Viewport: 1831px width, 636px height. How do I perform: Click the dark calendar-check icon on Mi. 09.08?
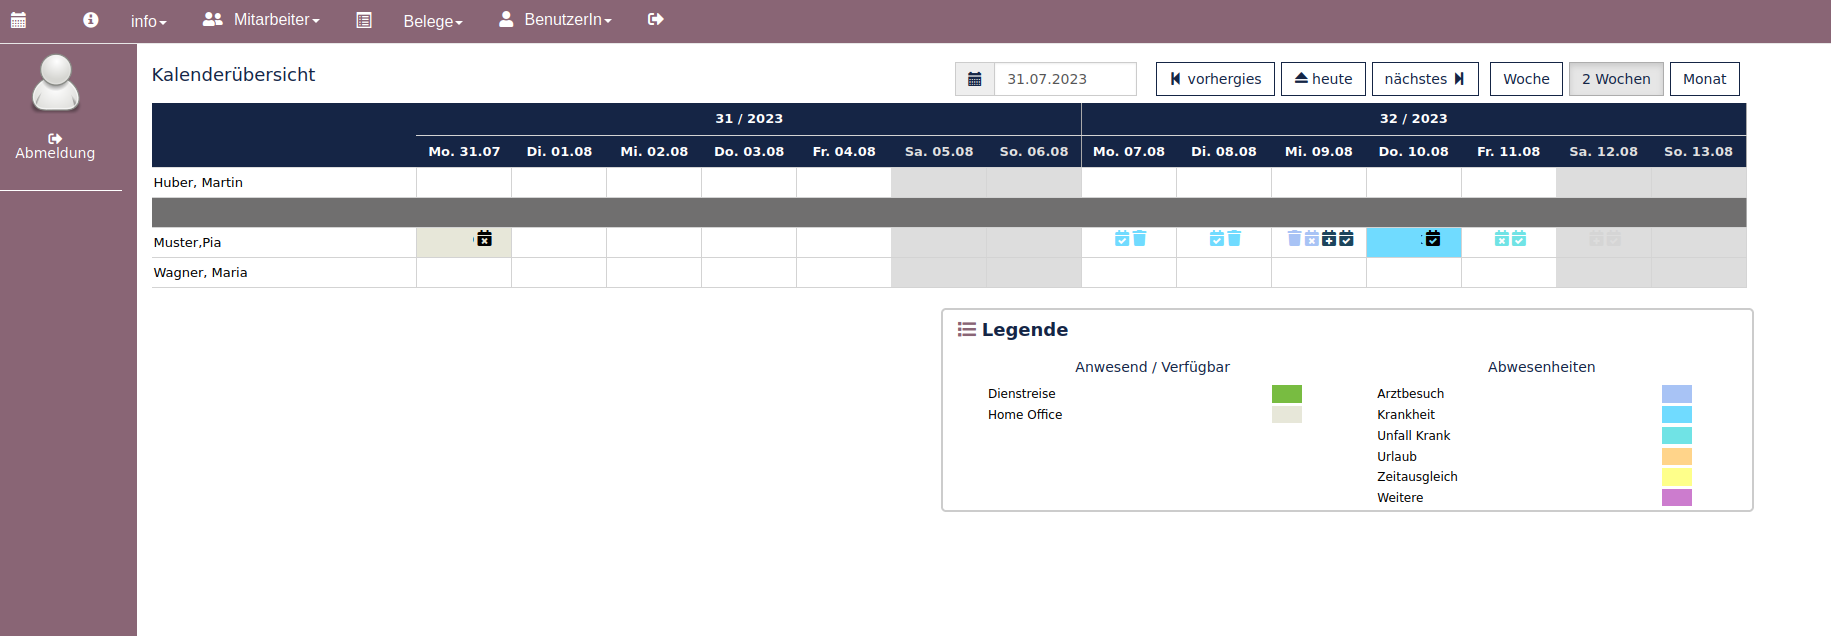[1346, 238]
